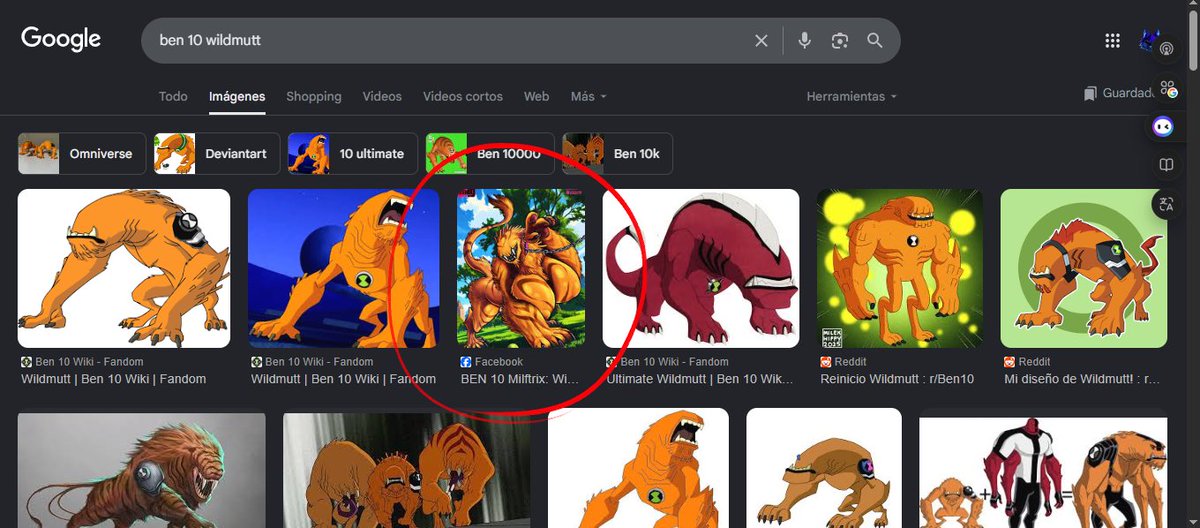Click the podcast broadcast sidebar icon
Screen dimensions: 1200x528
pyautogui.click(x=1164, y=48)
